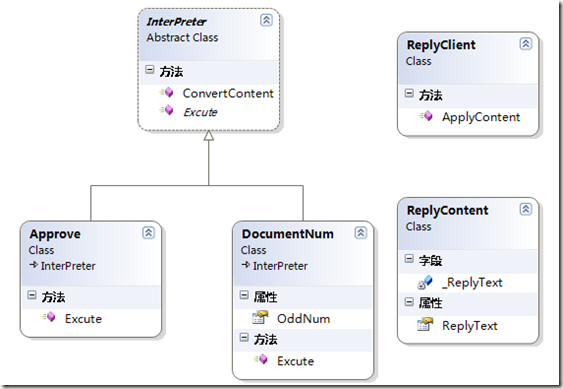Screen dimensions: 563x389
Task: Collapse the 字段 section in ReplyContent
Action: (x=409, y=259)
